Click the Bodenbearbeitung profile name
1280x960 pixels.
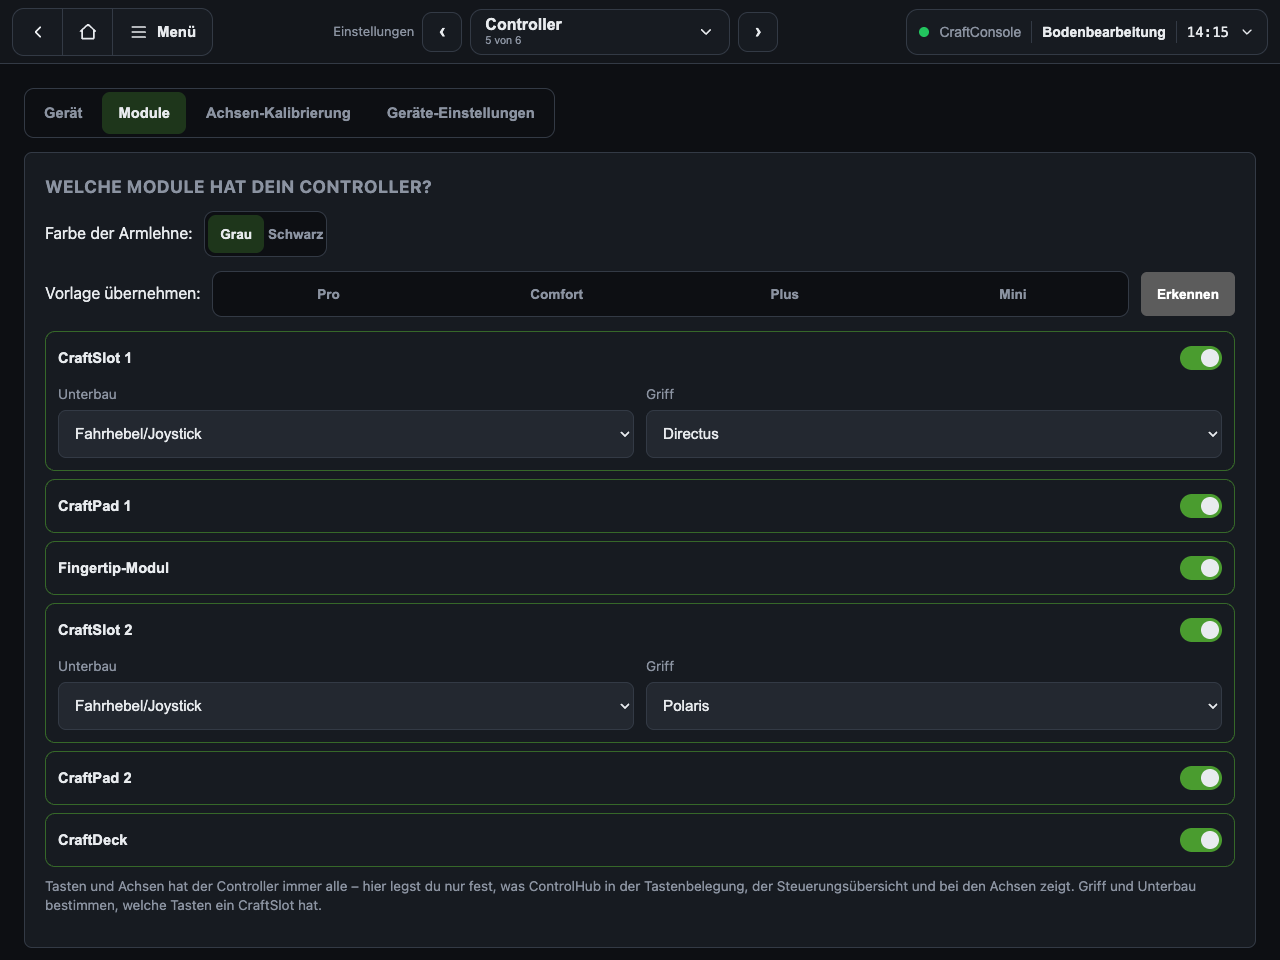pos(1104,32)
